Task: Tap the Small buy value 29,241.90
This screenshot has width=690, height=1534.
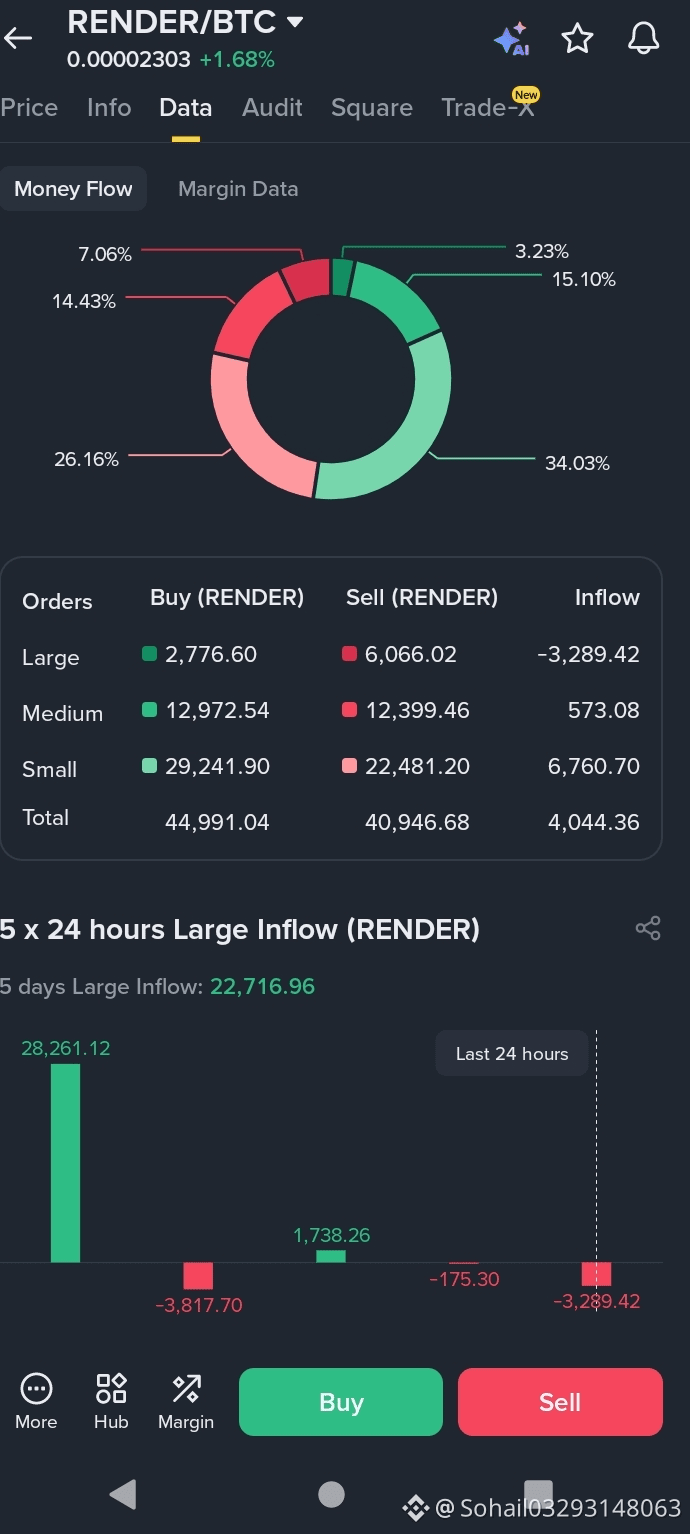Action: tap(218, 766)
